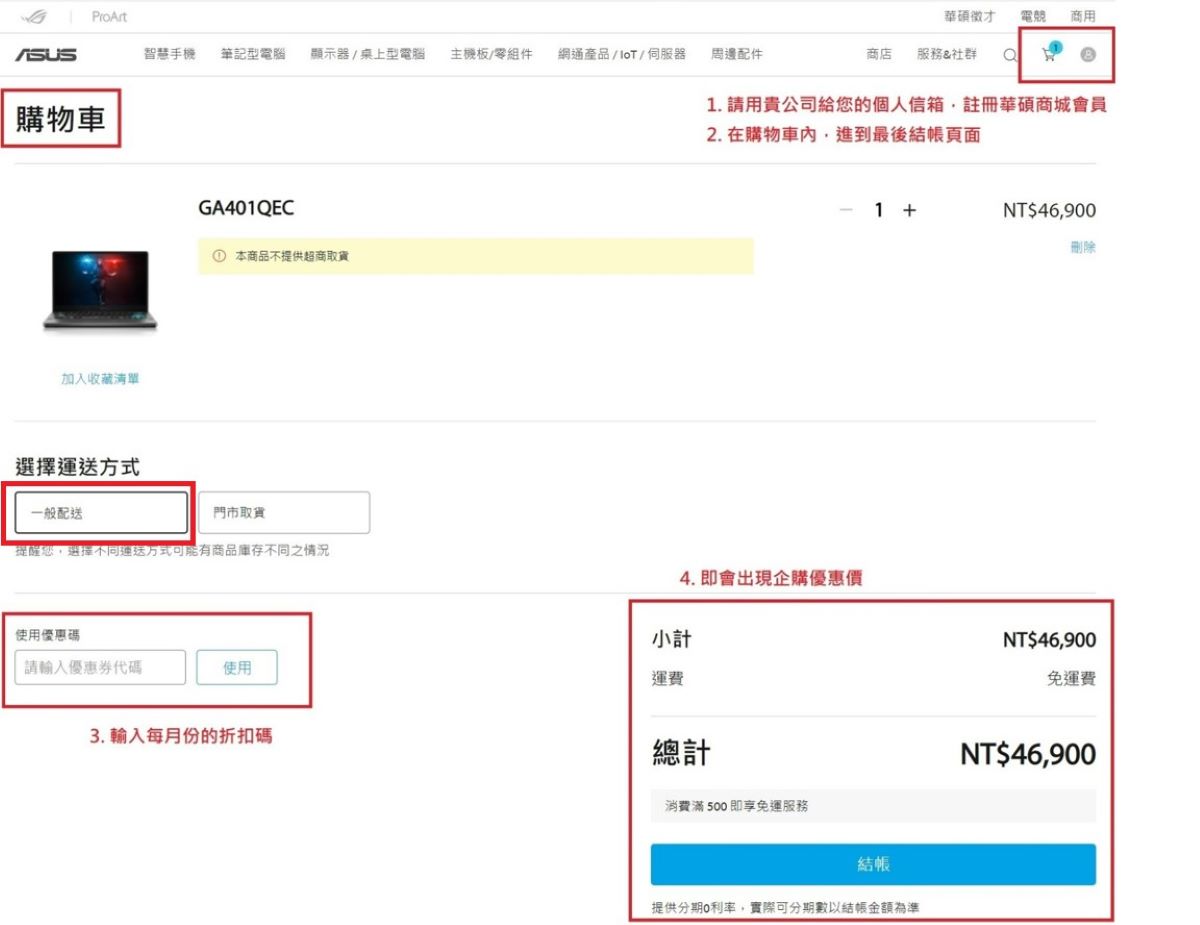
Task: Click the 提供分期0利率 installment note
Action: click(785, 908)
